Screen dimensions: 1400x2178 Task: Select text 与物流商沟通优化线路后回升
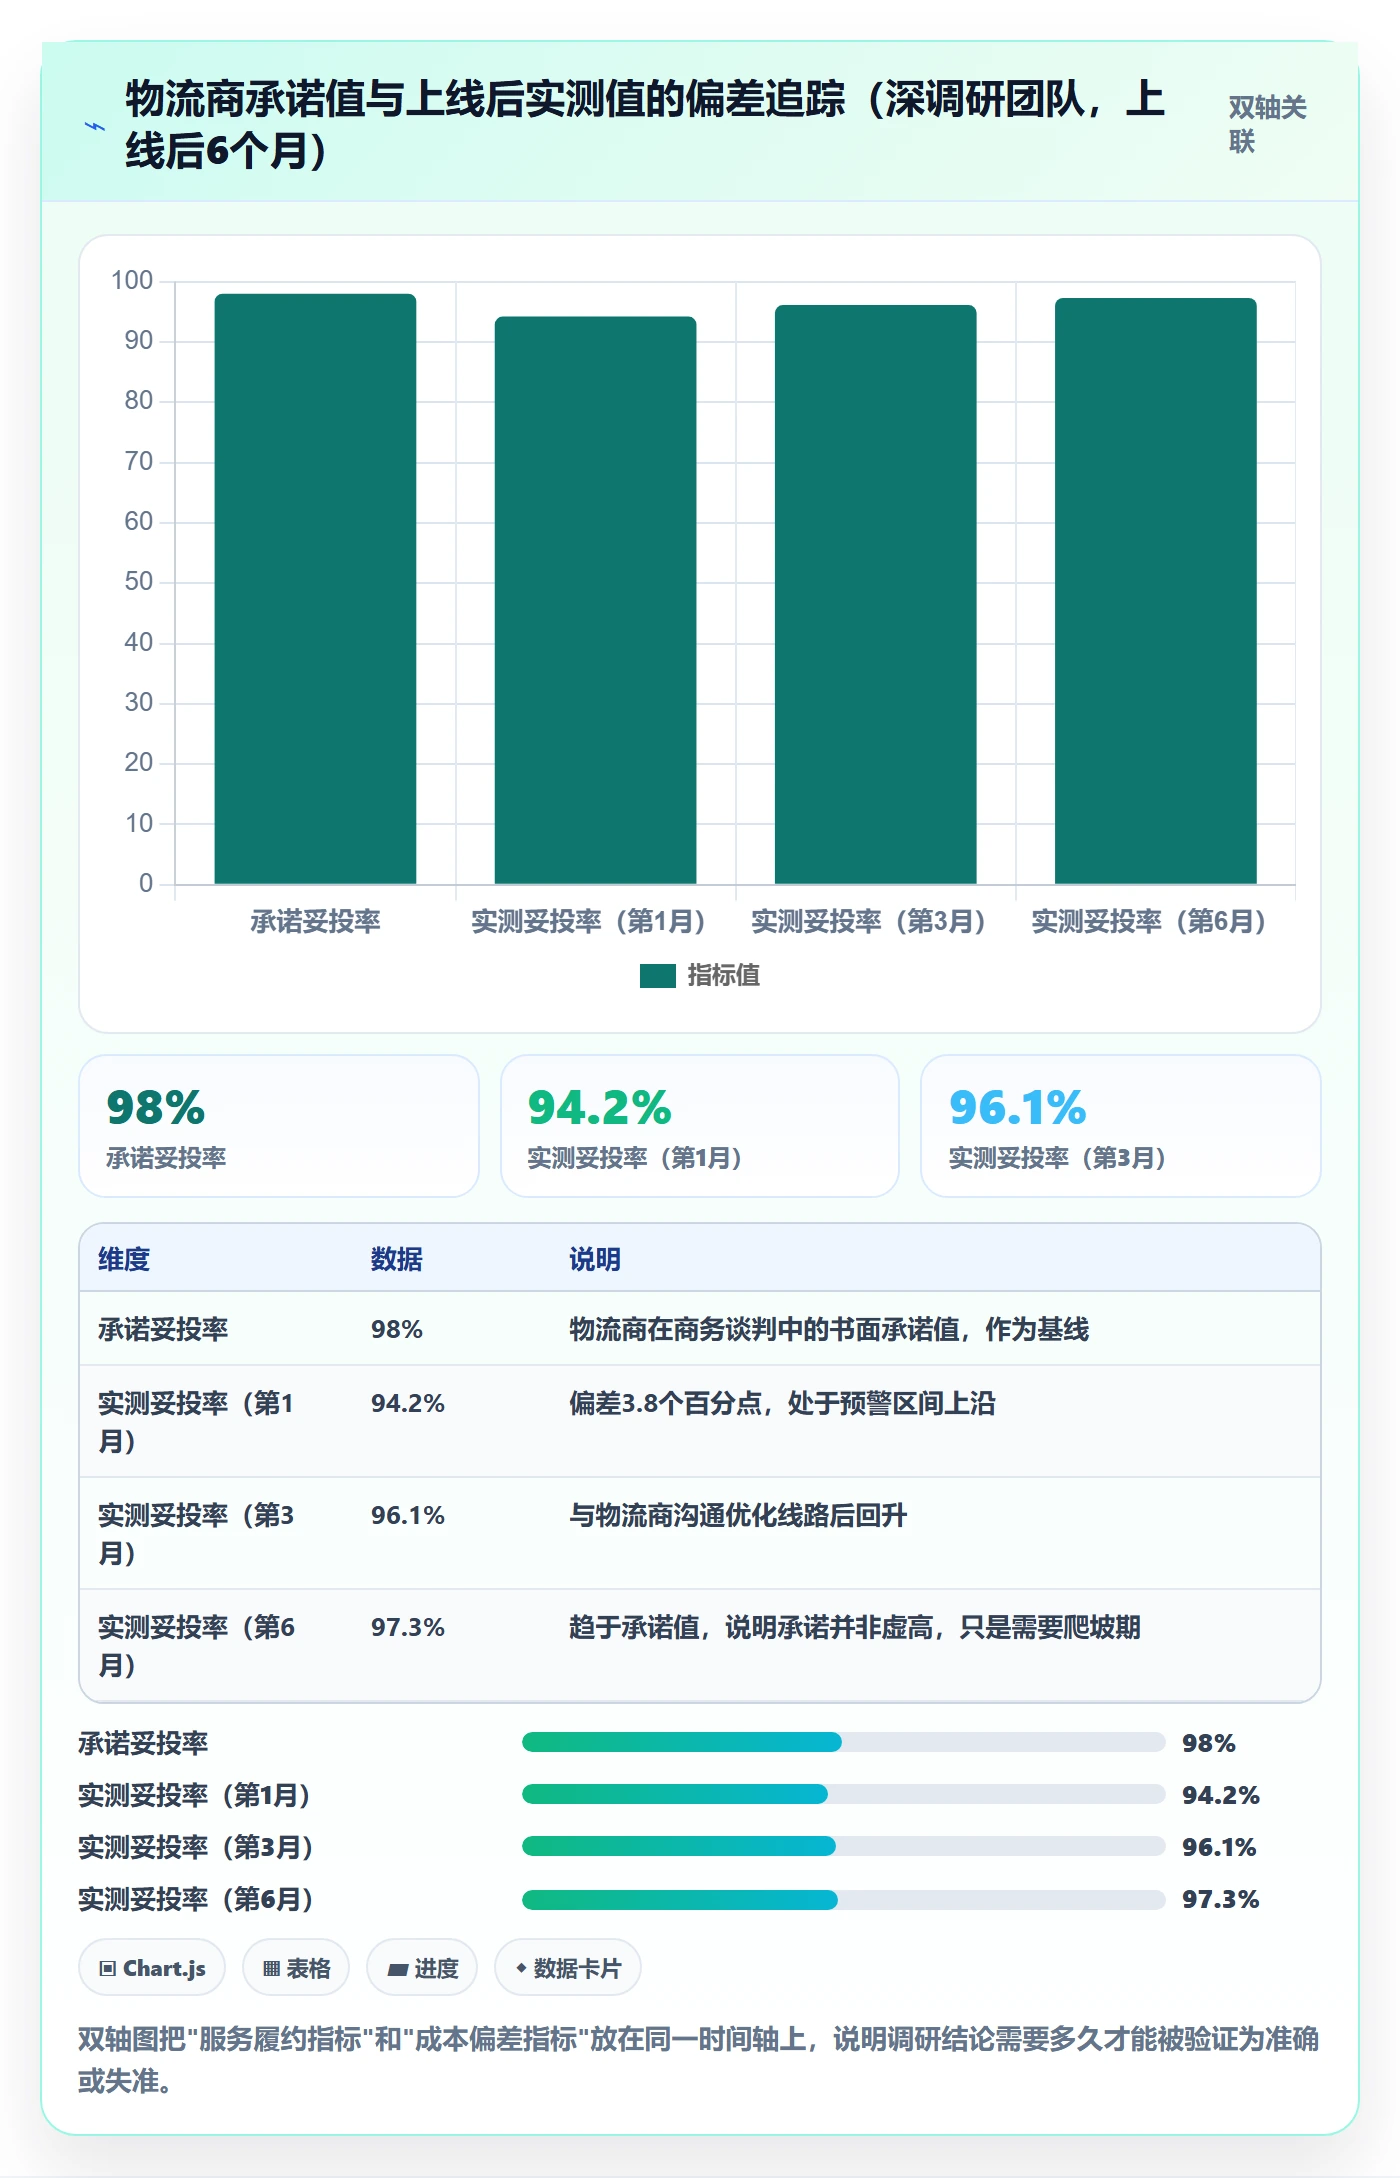(x=738, y=1515)
